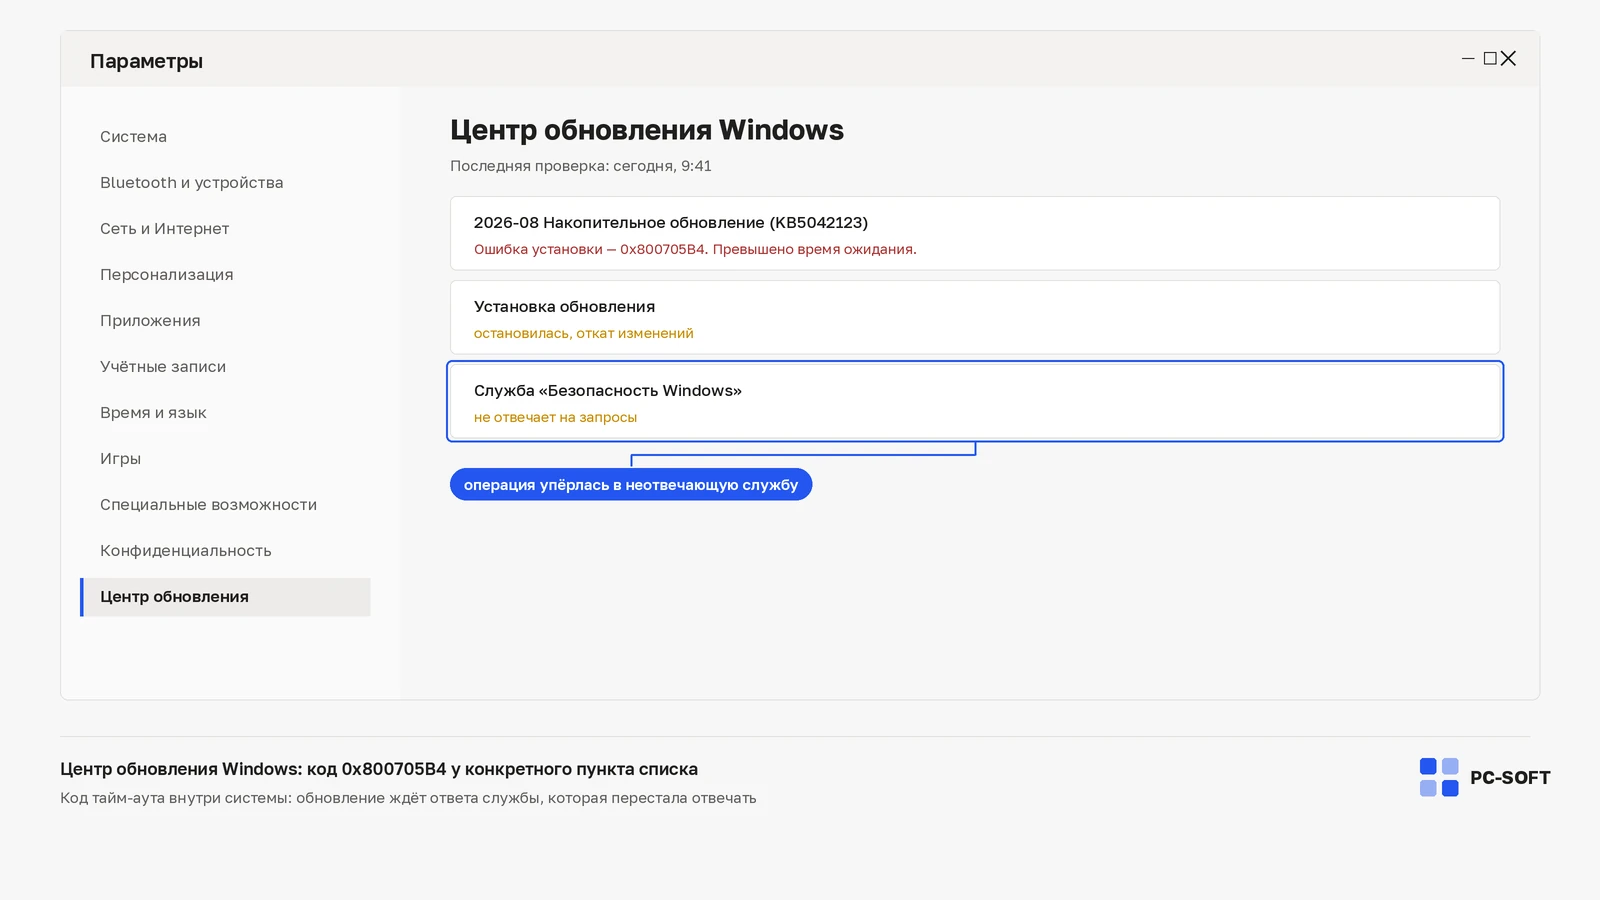This screenshot has width=1600, height=900.
Task: Click status text не отвечает на запросы
Action: tap(555, 417)
